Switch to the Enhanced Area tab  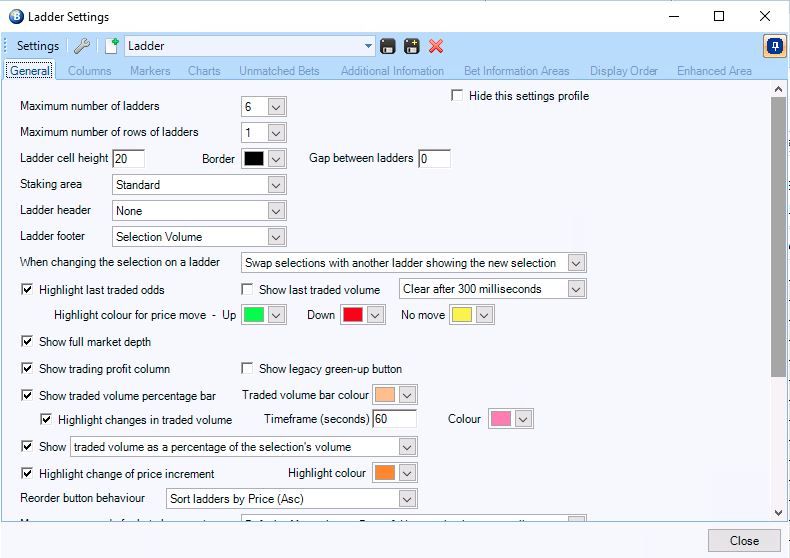[x=714, y=71]
